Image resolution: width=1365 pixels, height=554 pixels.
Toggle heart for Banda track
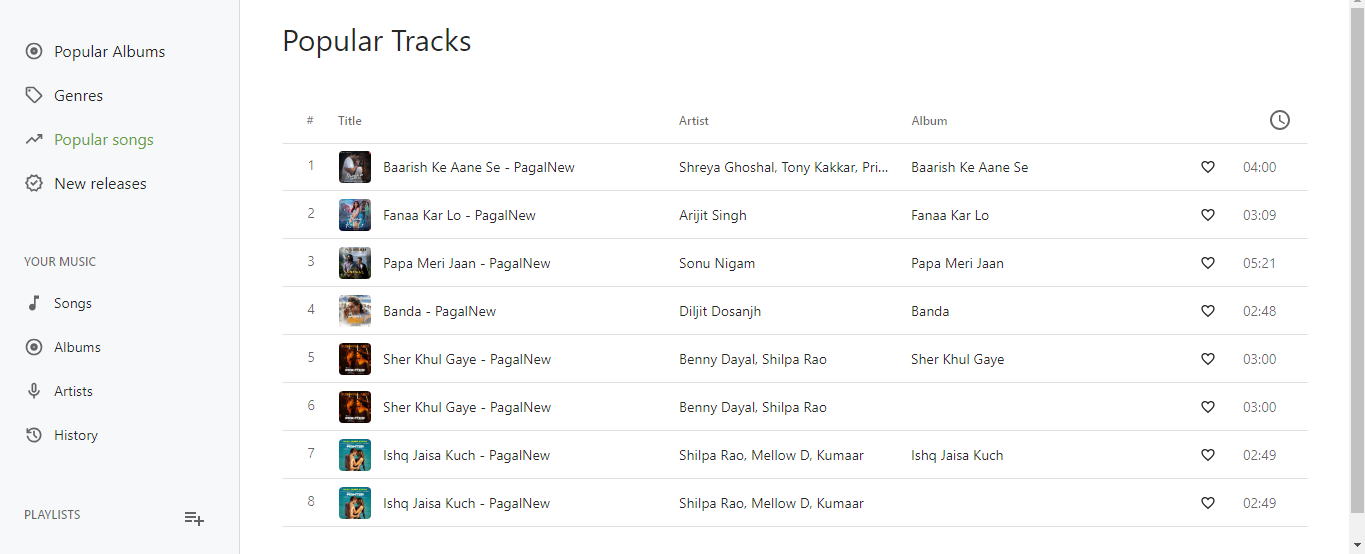(1207, 311)
